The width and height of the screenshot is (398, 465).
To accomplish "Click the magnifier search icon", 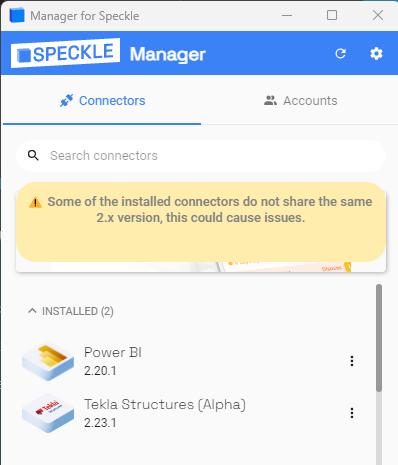I will tap(33, 155).
